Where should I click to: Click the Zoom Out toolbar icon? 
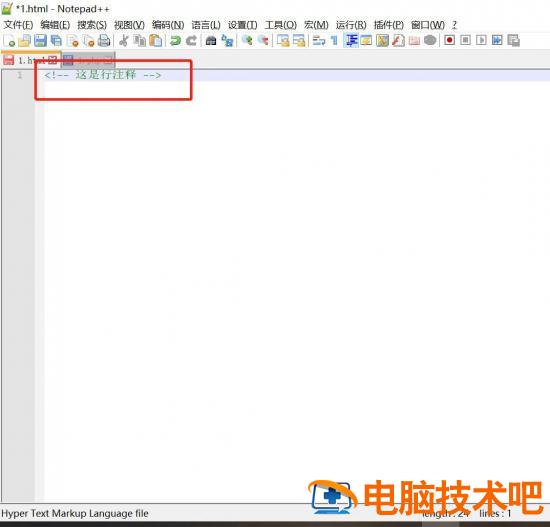[263, 41]
